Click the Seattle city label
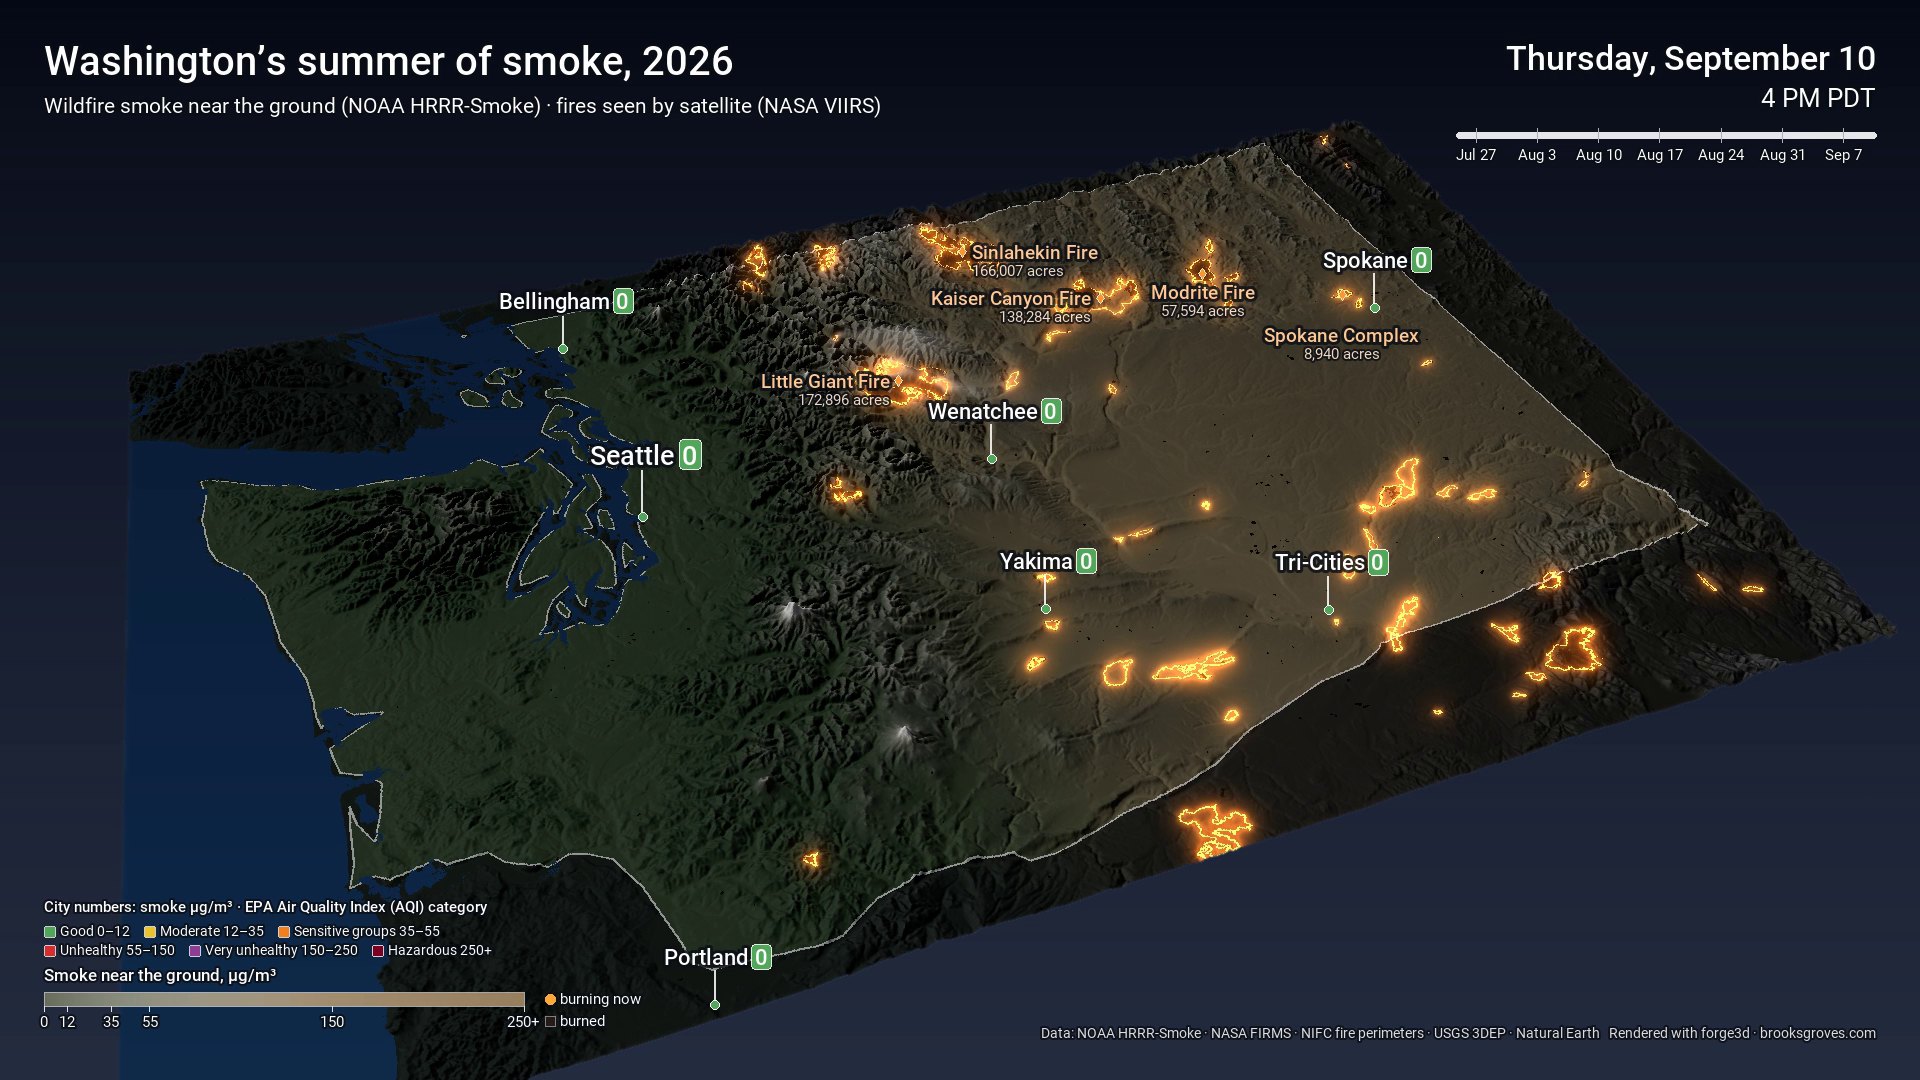Image resolution: width=1920 pixels, height=1080 pixels. 632,456
